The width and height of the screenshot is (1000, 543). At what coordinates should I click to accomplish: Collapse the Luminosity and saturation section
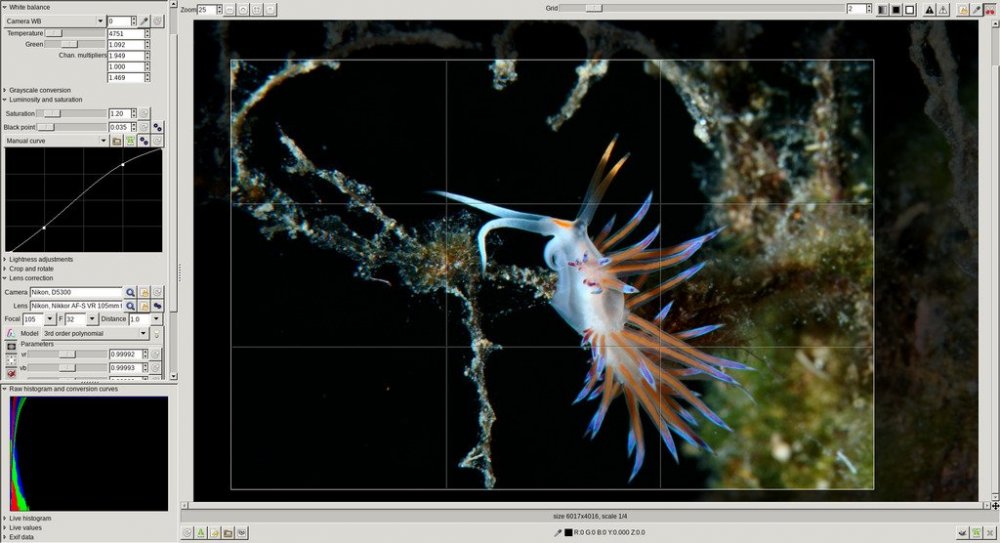point(4,100)
